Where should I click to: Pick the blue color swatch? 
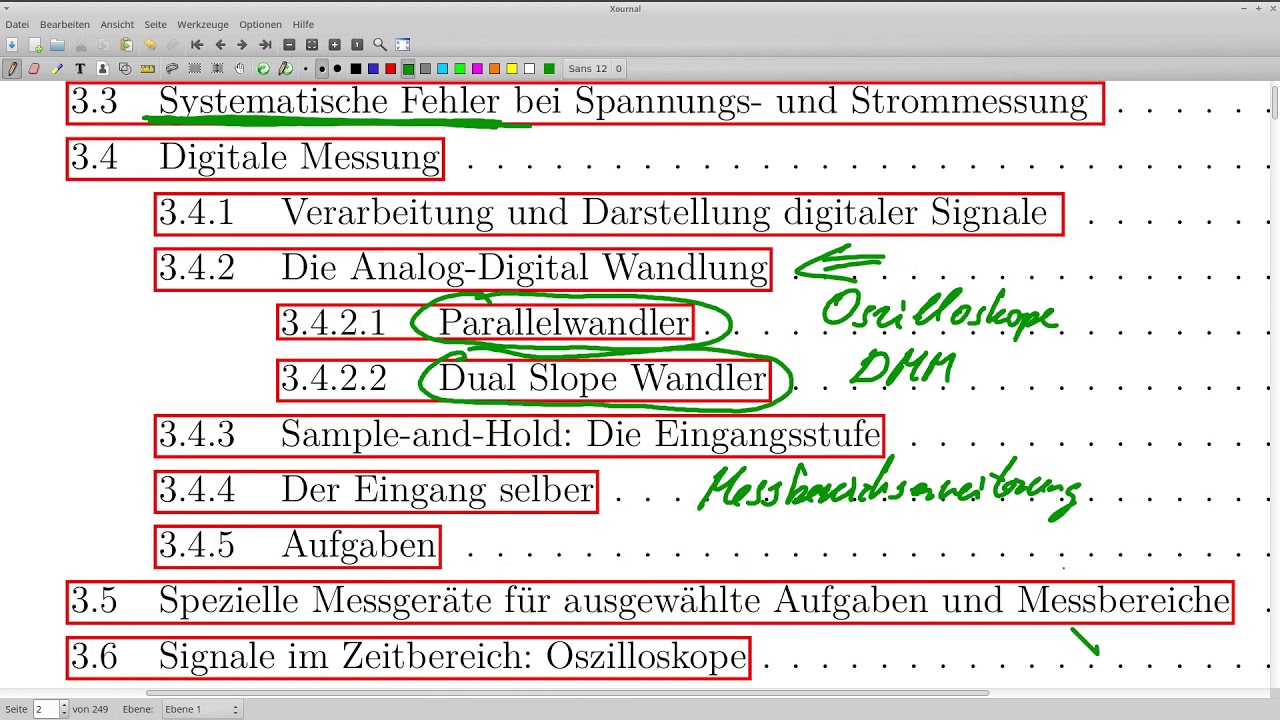[x=373, y=69]
